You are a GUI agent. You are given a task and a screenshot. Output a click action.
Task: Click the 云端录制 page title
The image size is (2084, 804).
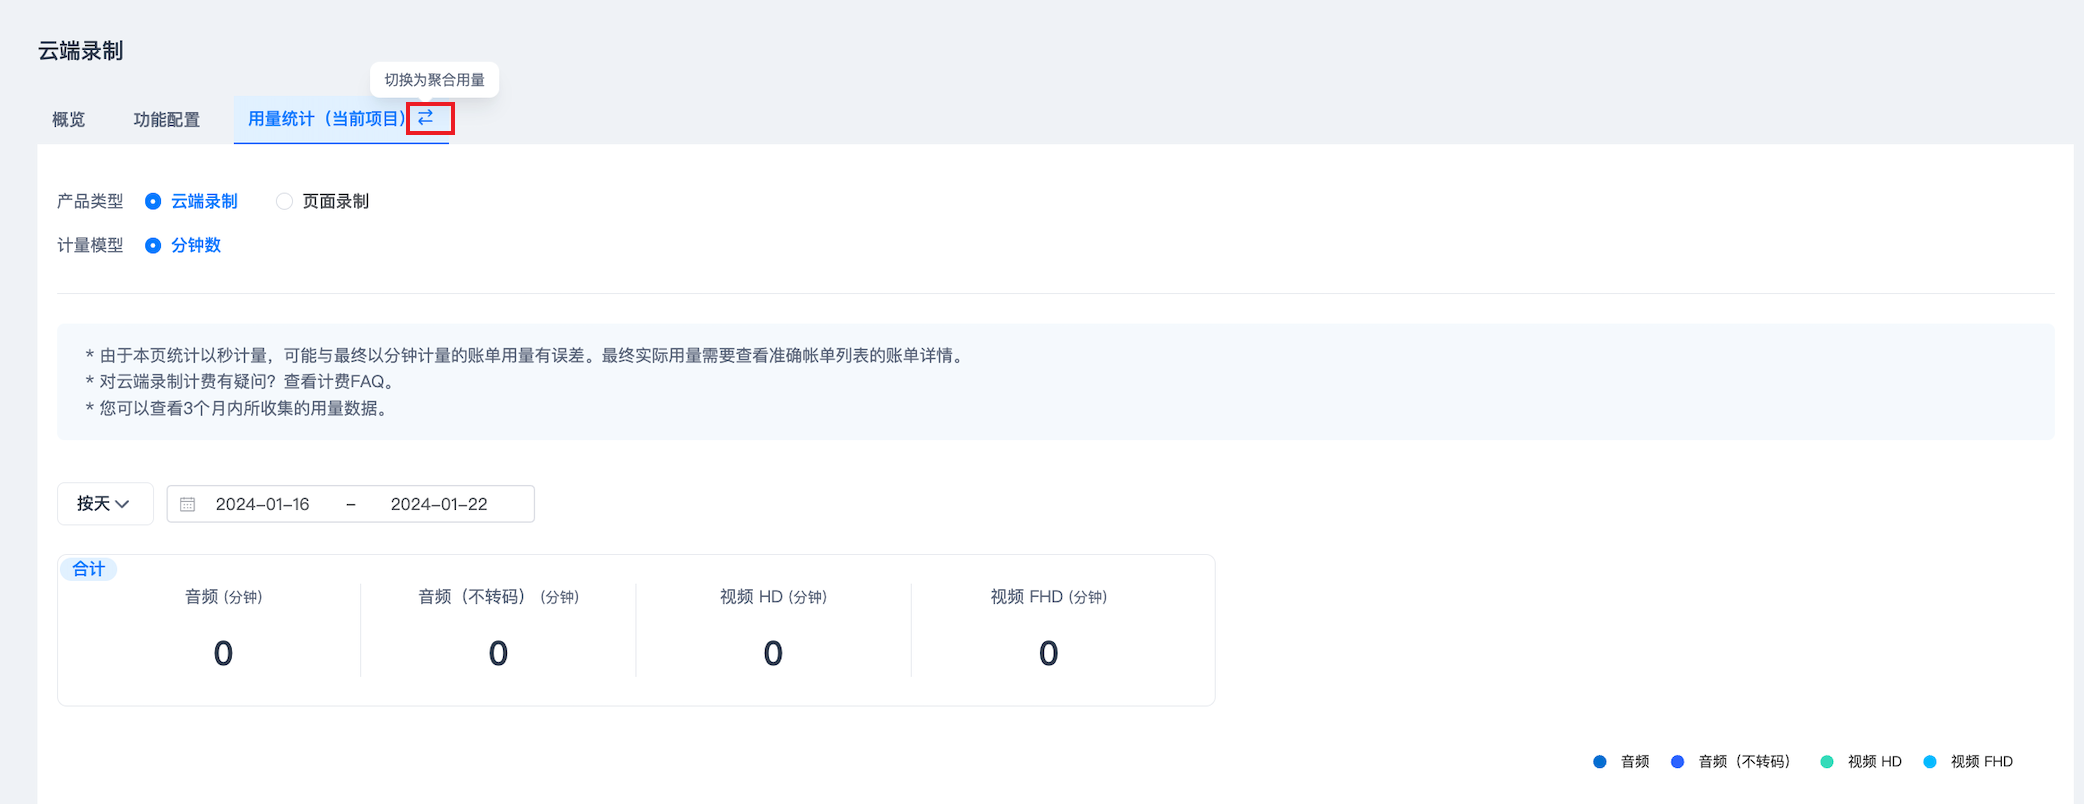click(81, 51)
